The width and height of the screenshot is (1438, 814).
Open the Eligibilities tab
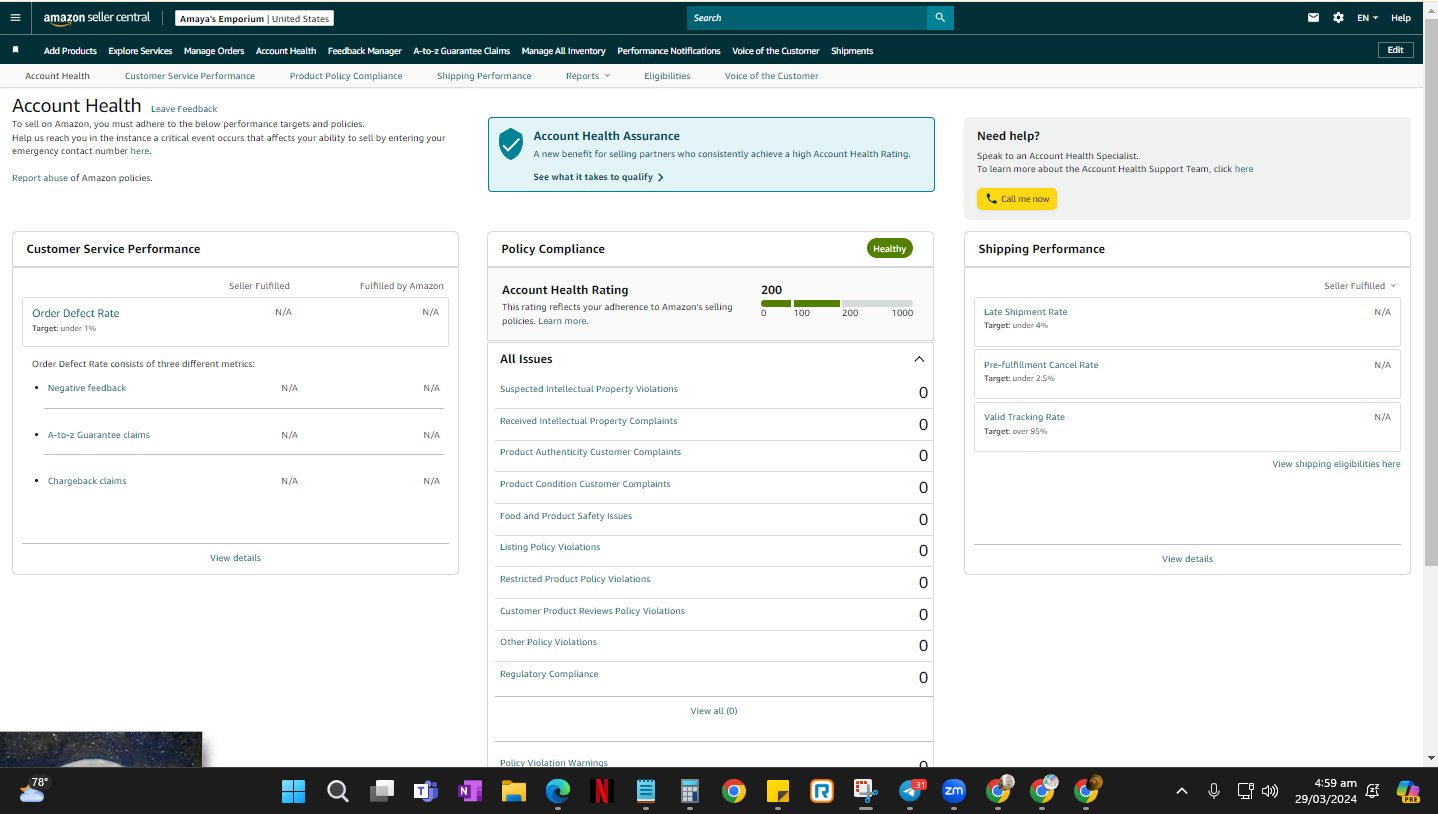[x=667, y=76]
